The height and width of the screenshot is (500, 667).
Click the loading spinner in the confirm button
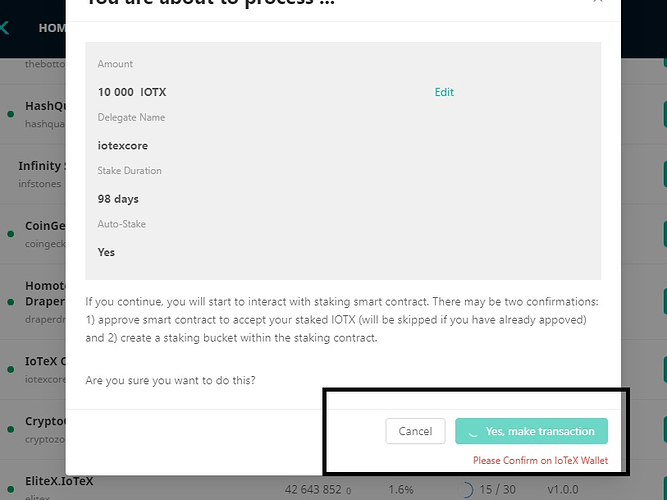click(472, 431)
